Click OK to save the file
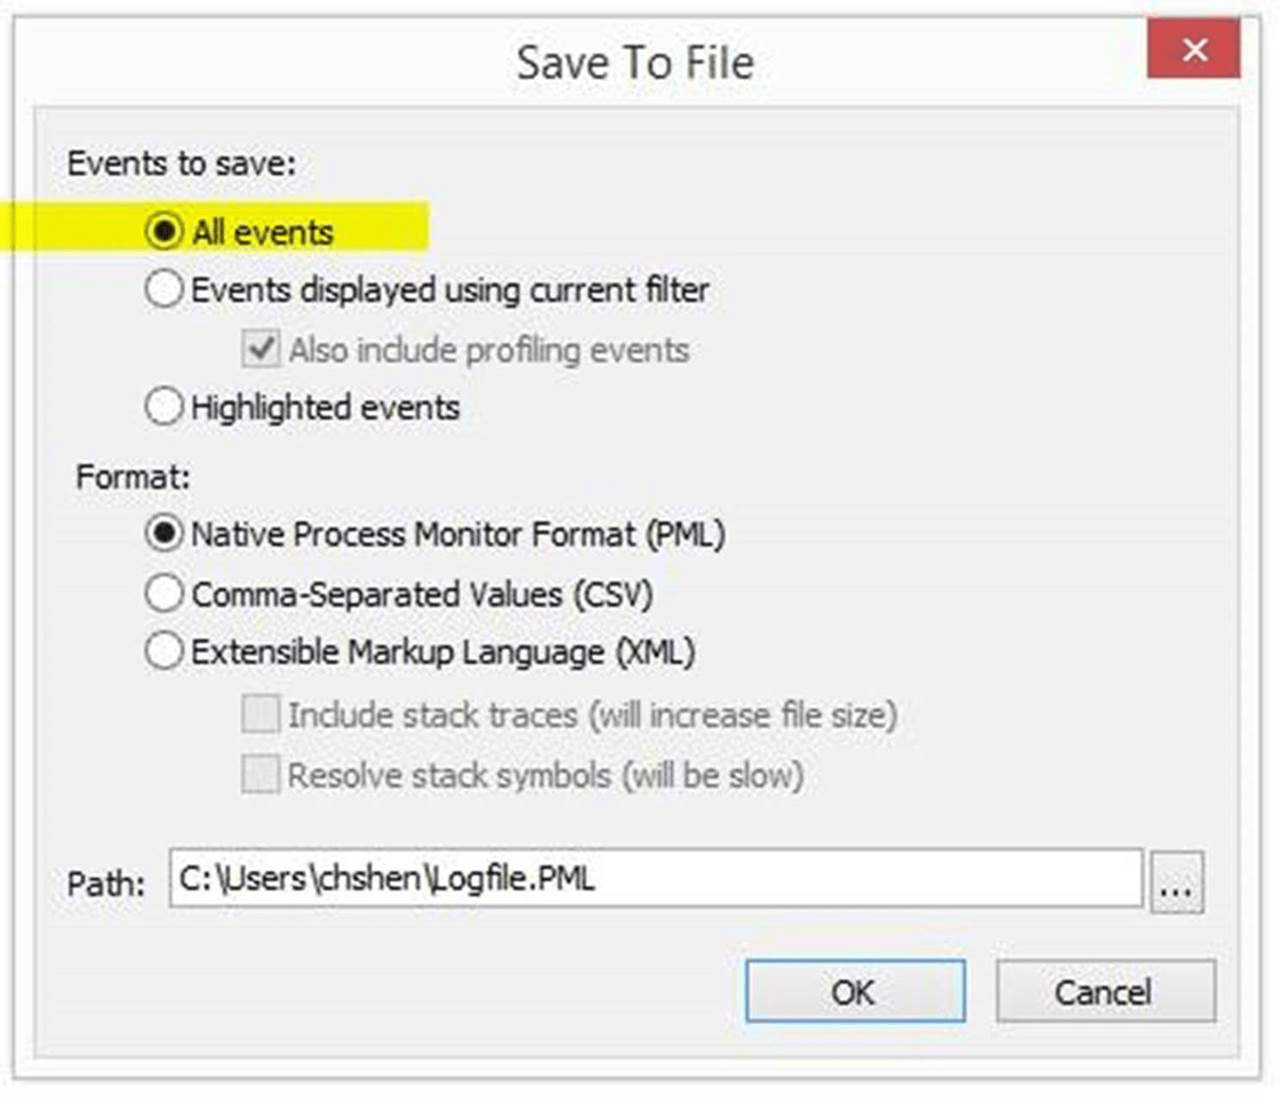The height and width of the screenshot is (1098, 1280). pyautogui.click(x=855, y=991)
